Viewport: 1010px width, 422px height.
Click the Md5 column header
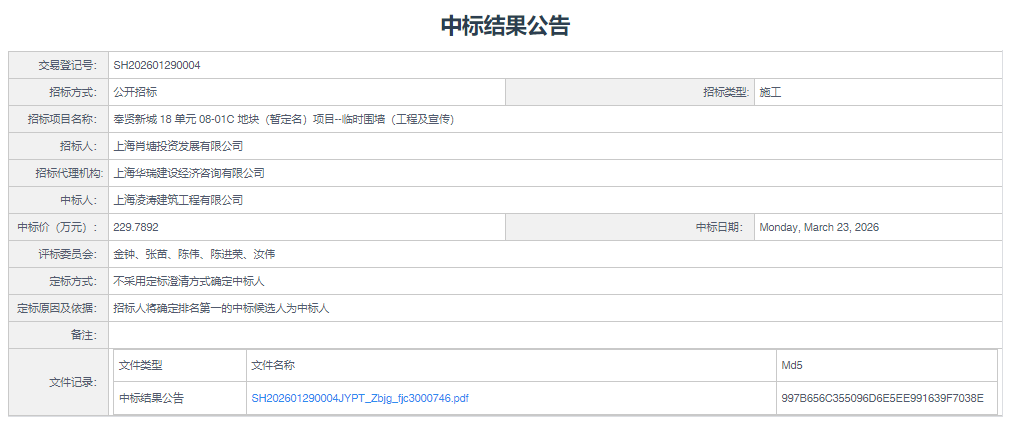(792, 365)
